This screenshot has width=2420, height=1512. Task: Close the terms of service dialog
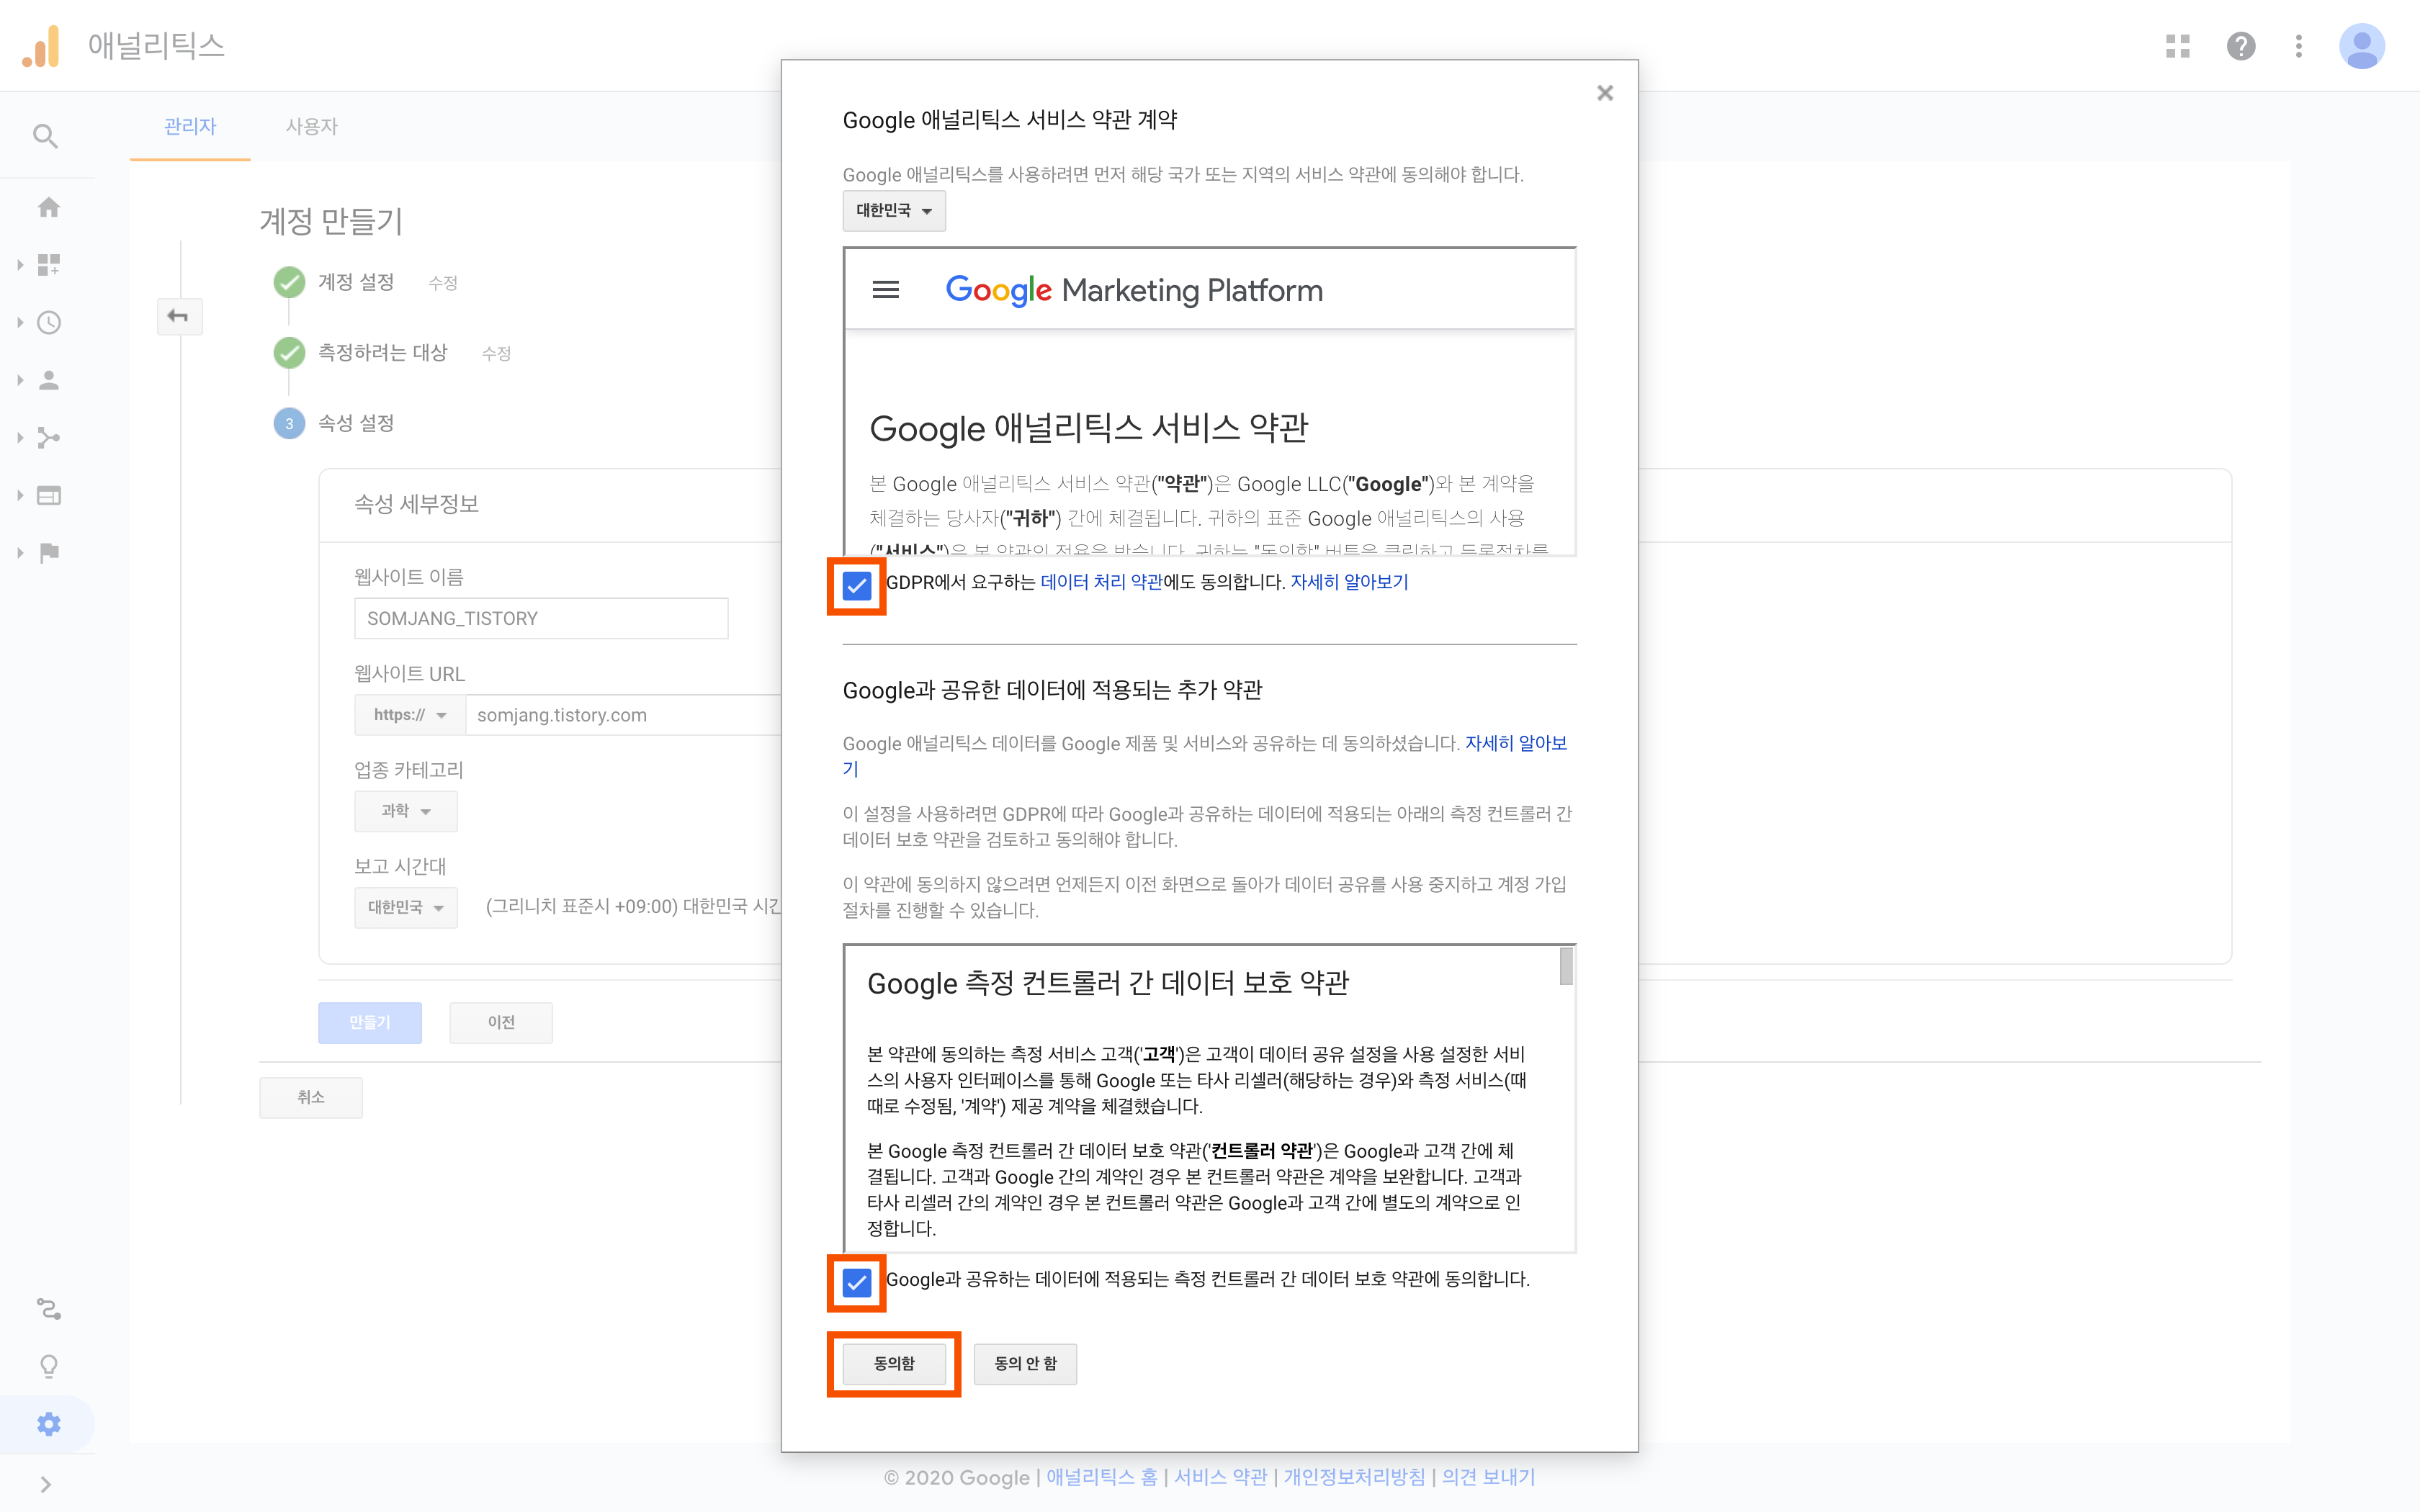pyautogui.click(x=1605, y=93)
